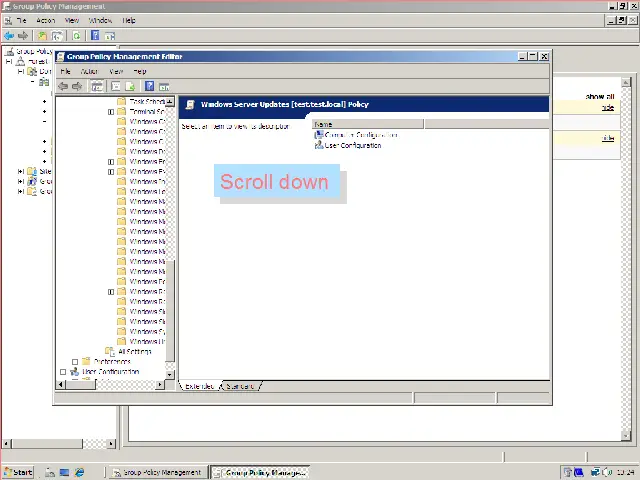Select Preferences folder in editor tree
The width and height of the screenshot is (640, 480).
click(x=106, y=362)
